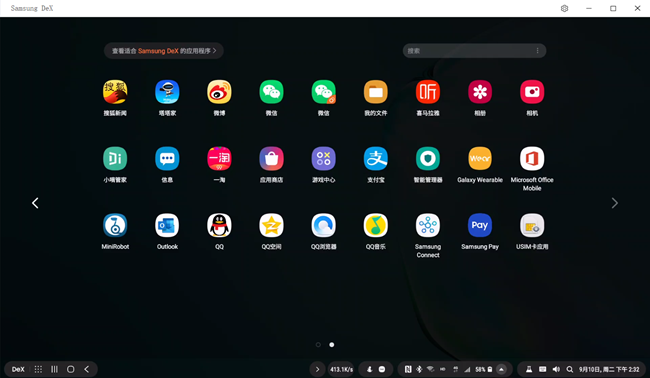
Task: Open the 小嘀管家 app
Action: coord(115,159)
